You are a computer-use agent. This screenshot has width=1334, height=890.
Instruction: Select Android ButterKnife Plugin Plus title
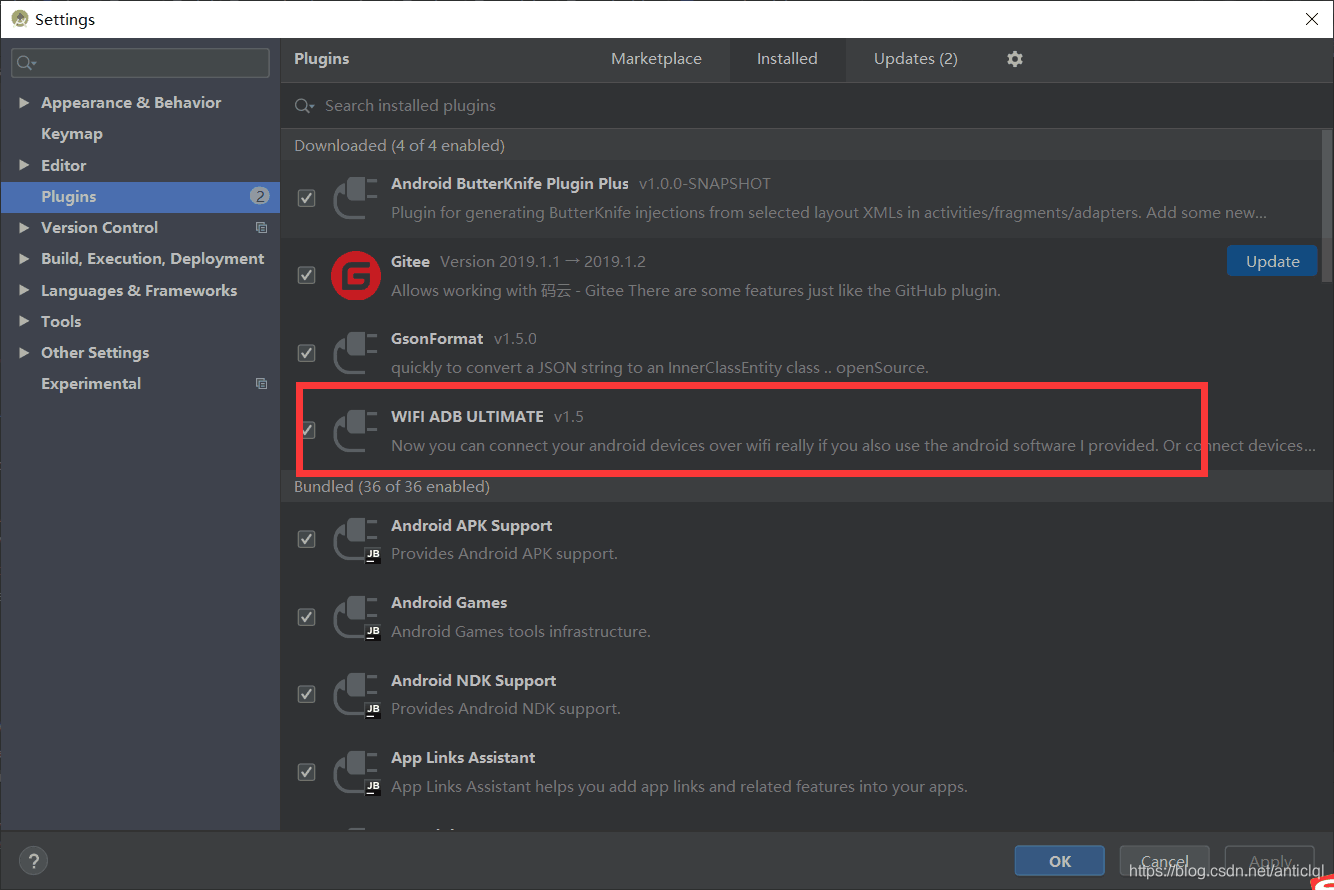(510, 184)
